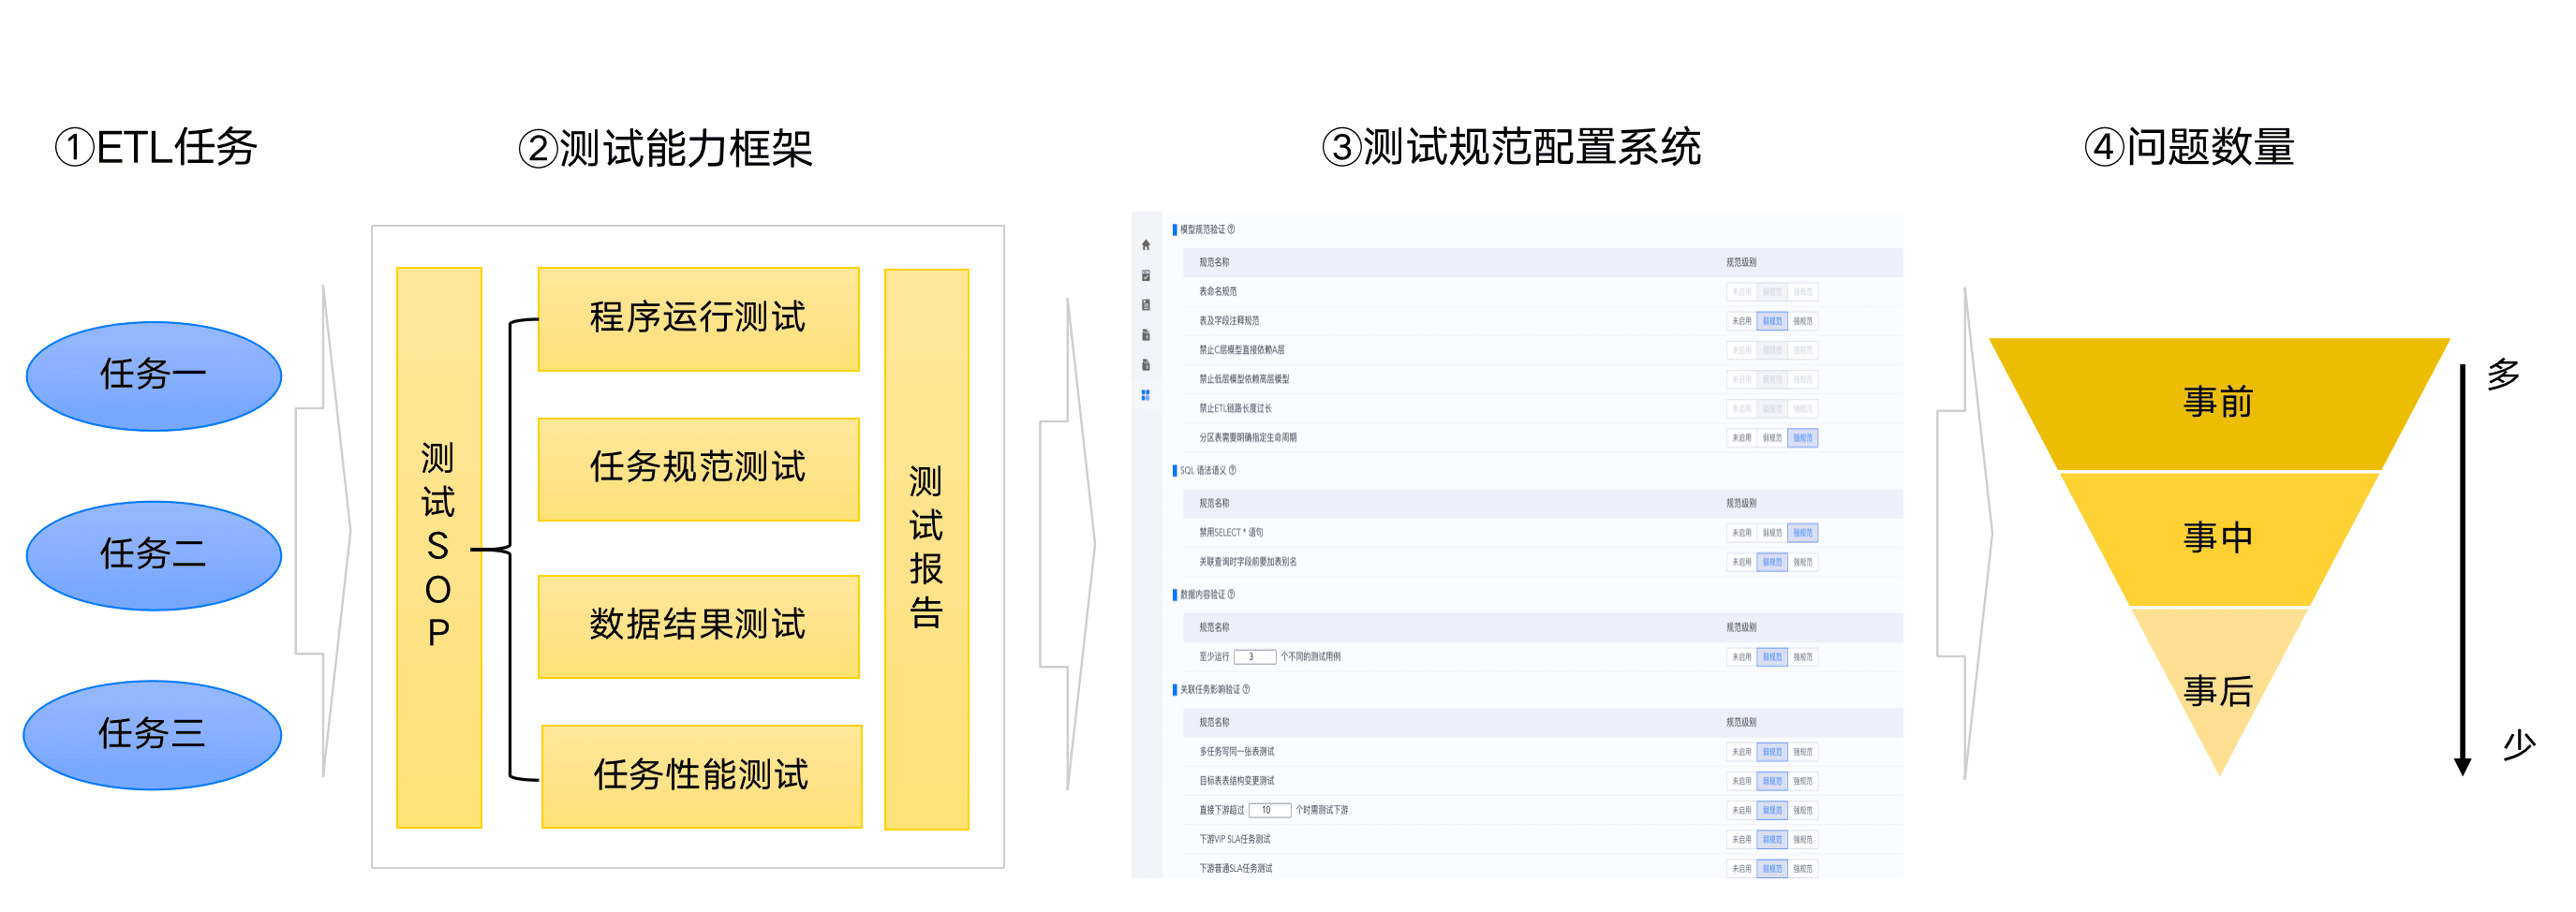Click the 多 label beside the arrow
The height and width of the screenshot is (912, 2576).
pos(2503,375)
